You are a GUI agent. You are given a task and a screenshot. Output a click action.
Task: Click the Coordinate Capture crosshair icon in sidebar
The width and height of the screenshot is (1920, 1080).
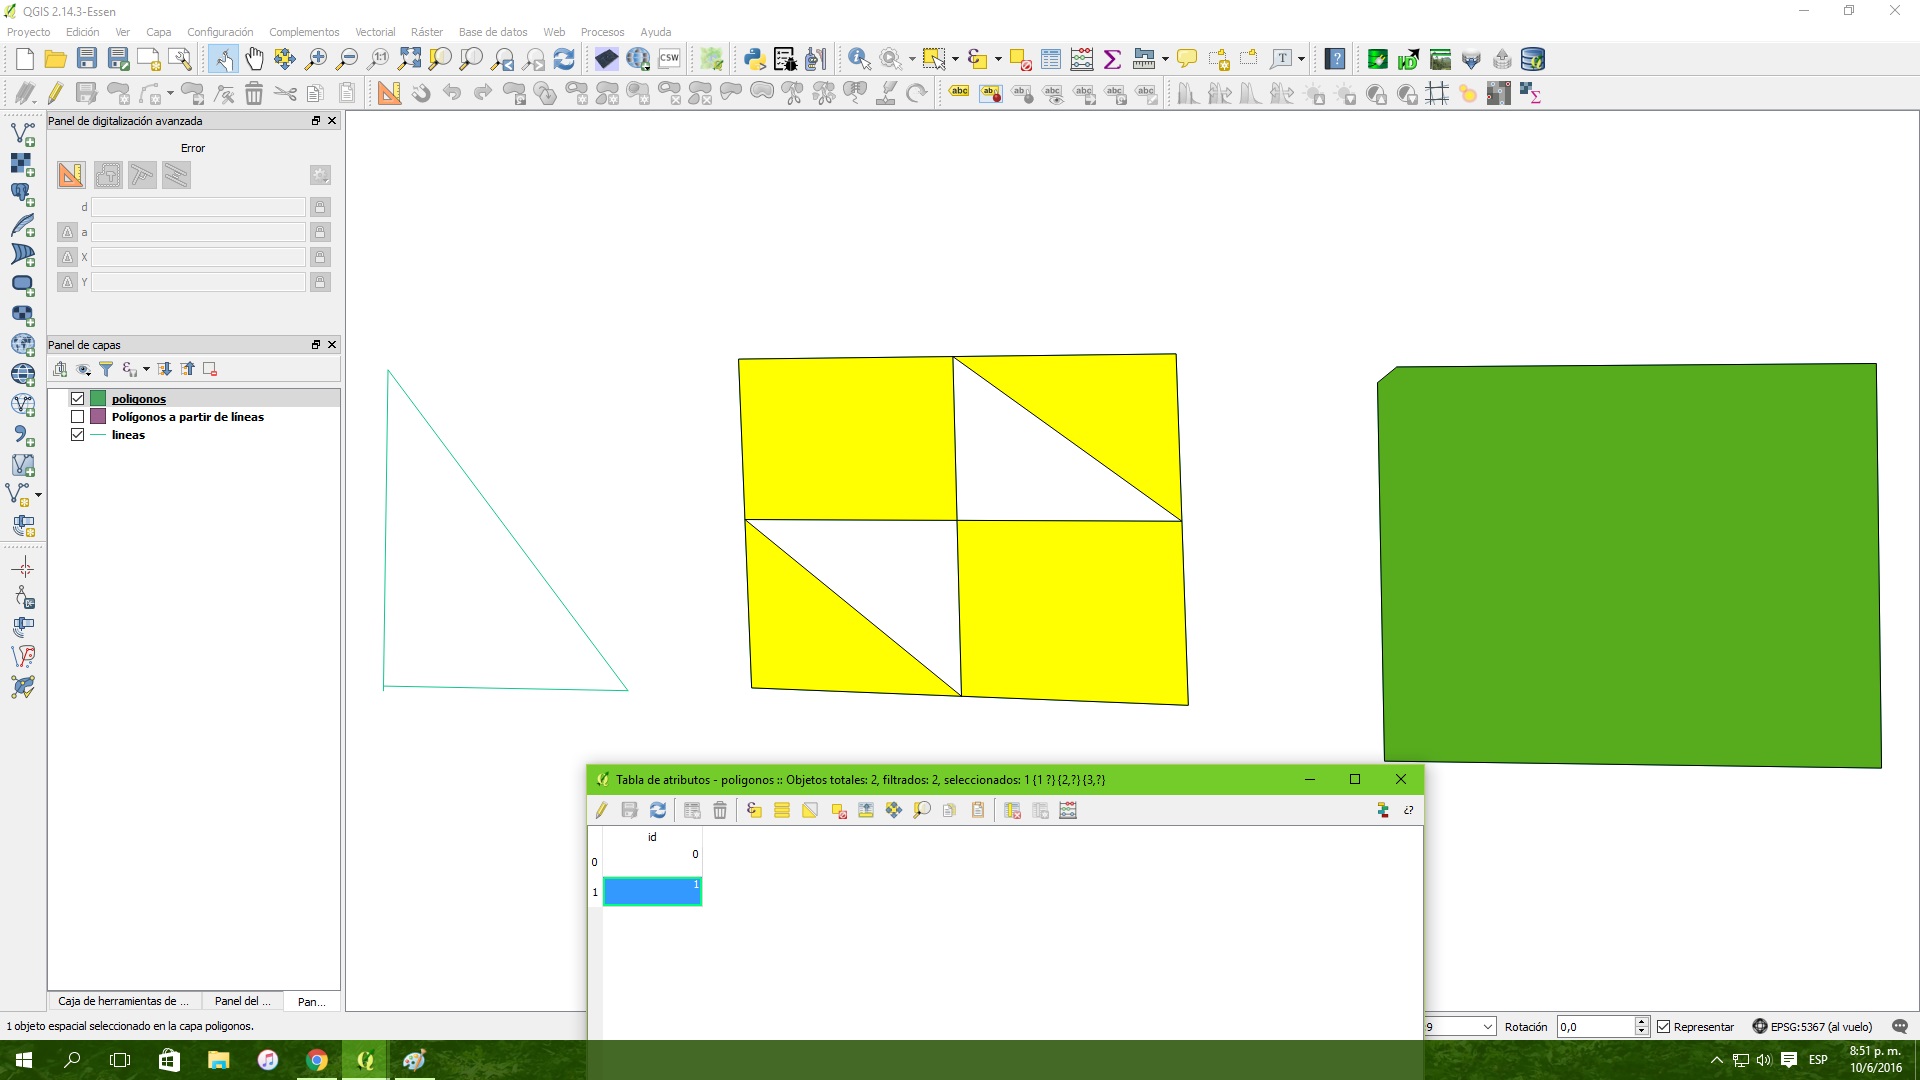(22, 568)
